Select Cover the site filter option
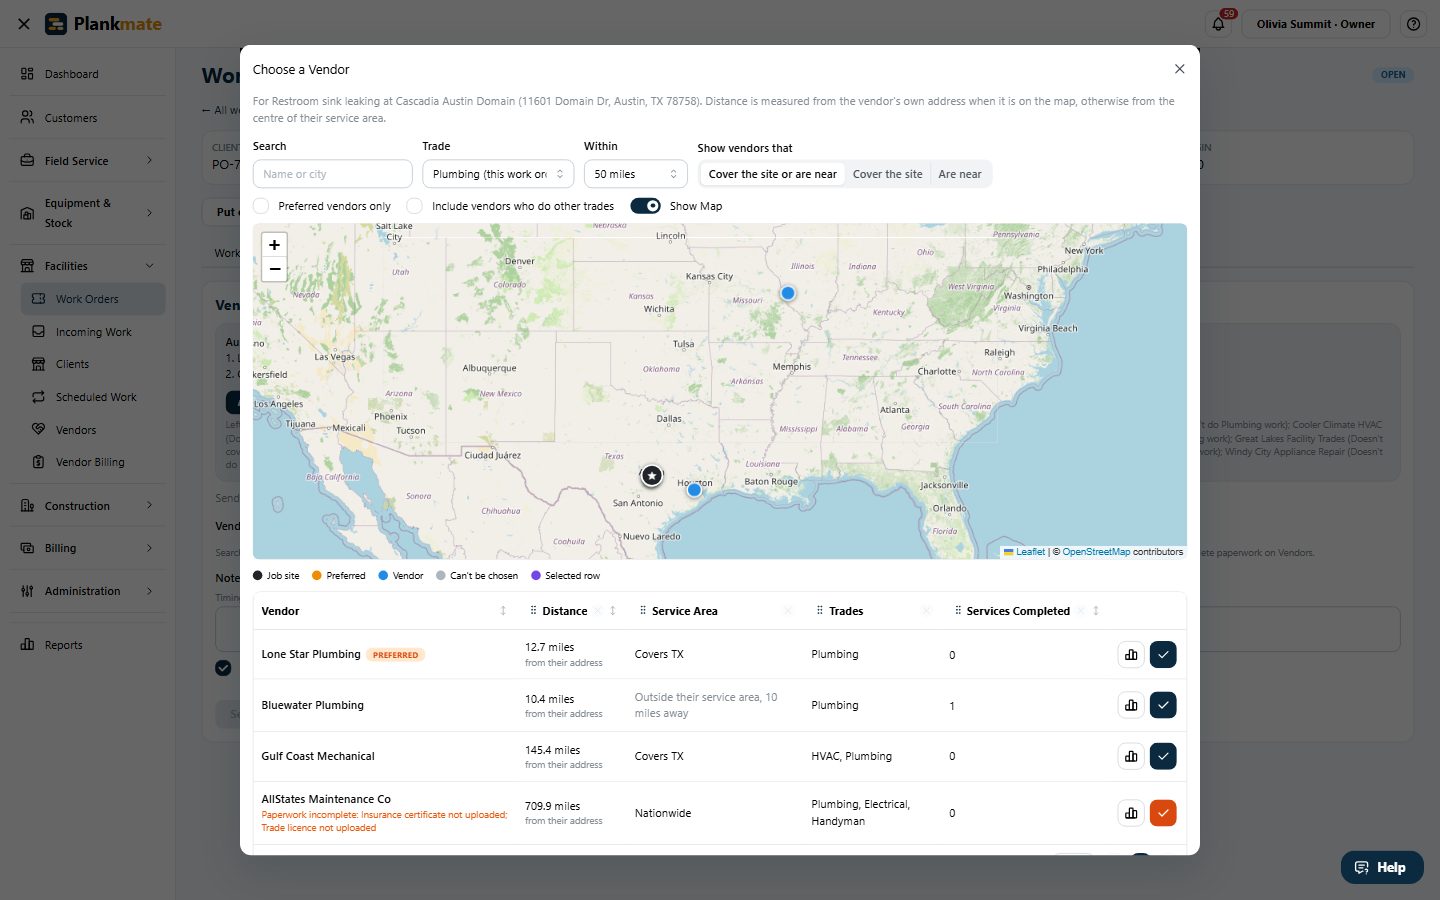The image size is (1440, 900). [x=887, y=174]
